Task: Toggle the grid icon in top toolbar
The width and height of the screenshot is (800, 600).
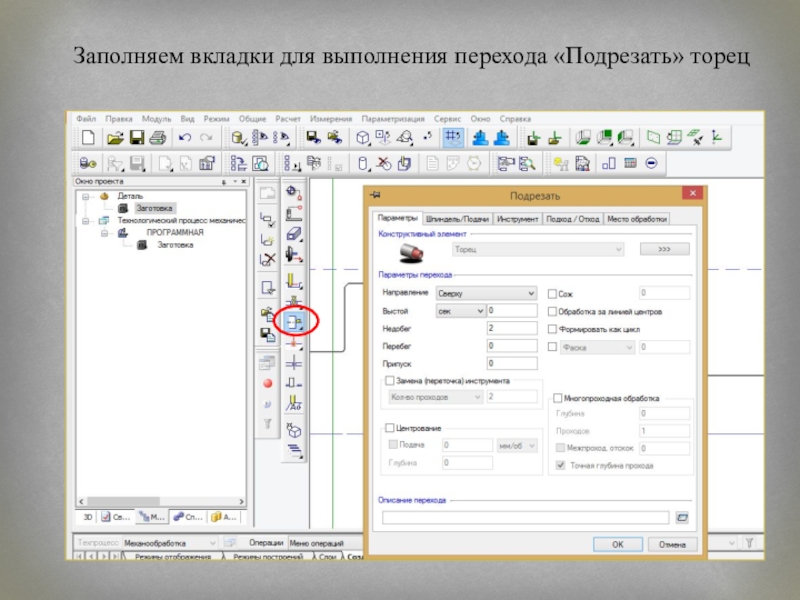Action: point(453,137)
